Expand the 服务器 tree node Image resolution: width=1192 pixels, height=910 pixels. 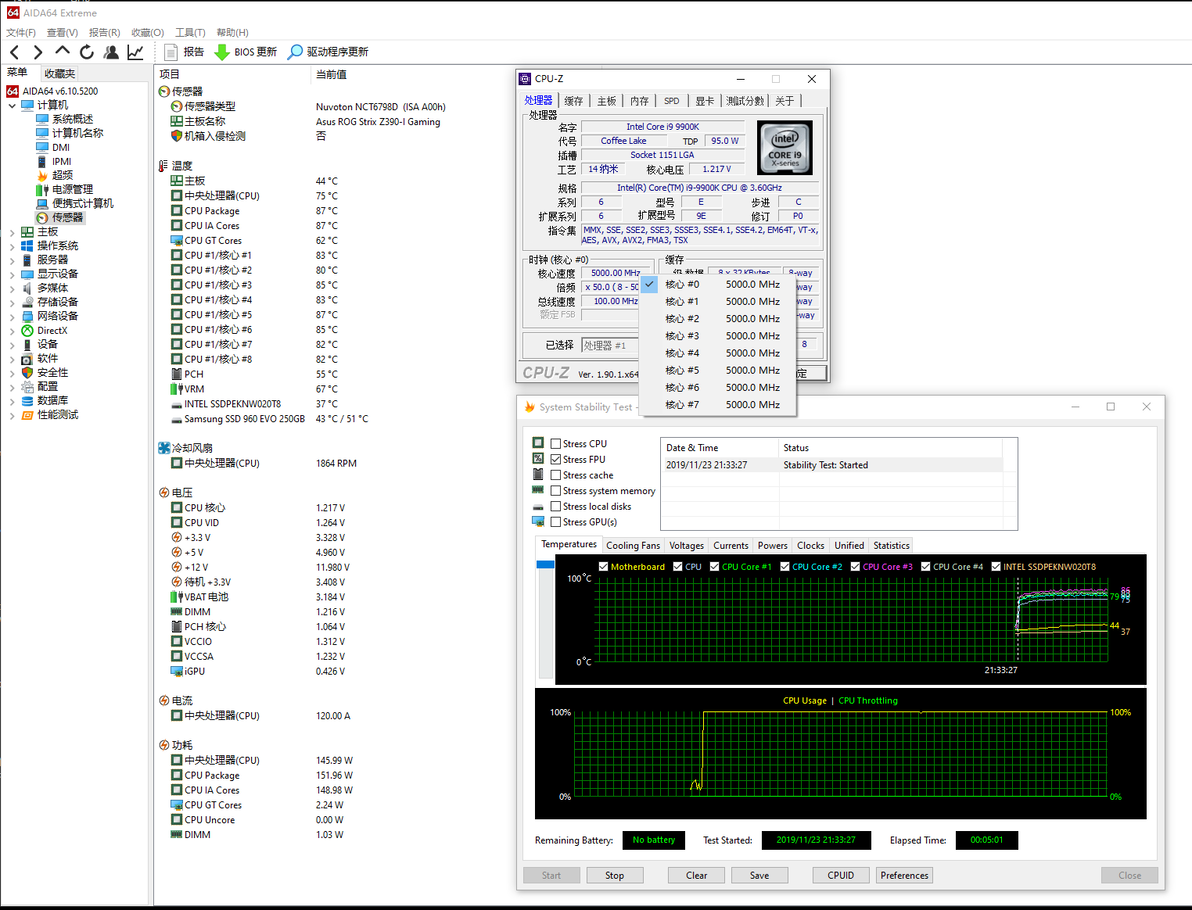pyautogui.click(x=12, y=260)
